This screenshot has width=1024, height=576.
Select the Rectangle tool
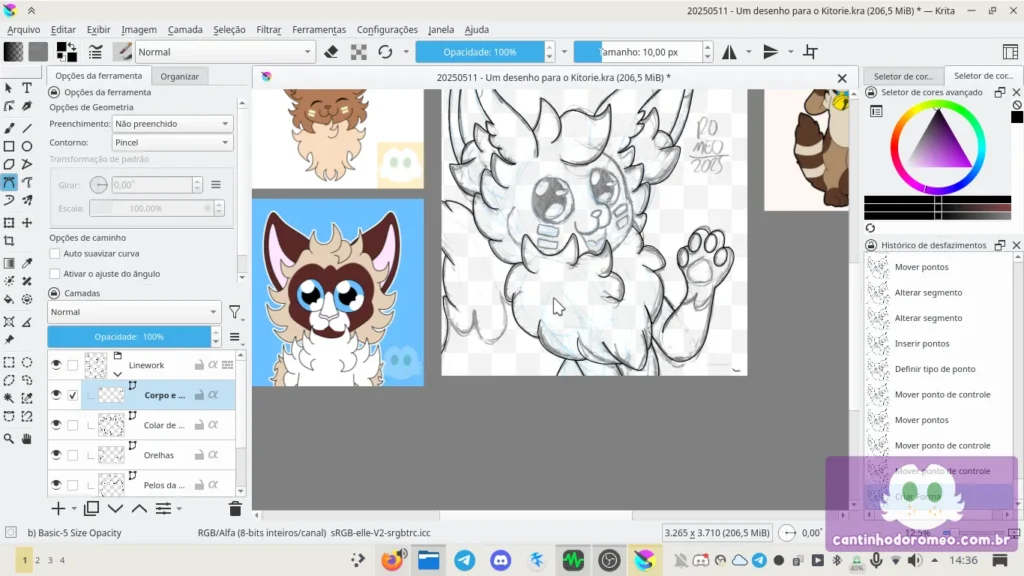click(x=9, y=146)
